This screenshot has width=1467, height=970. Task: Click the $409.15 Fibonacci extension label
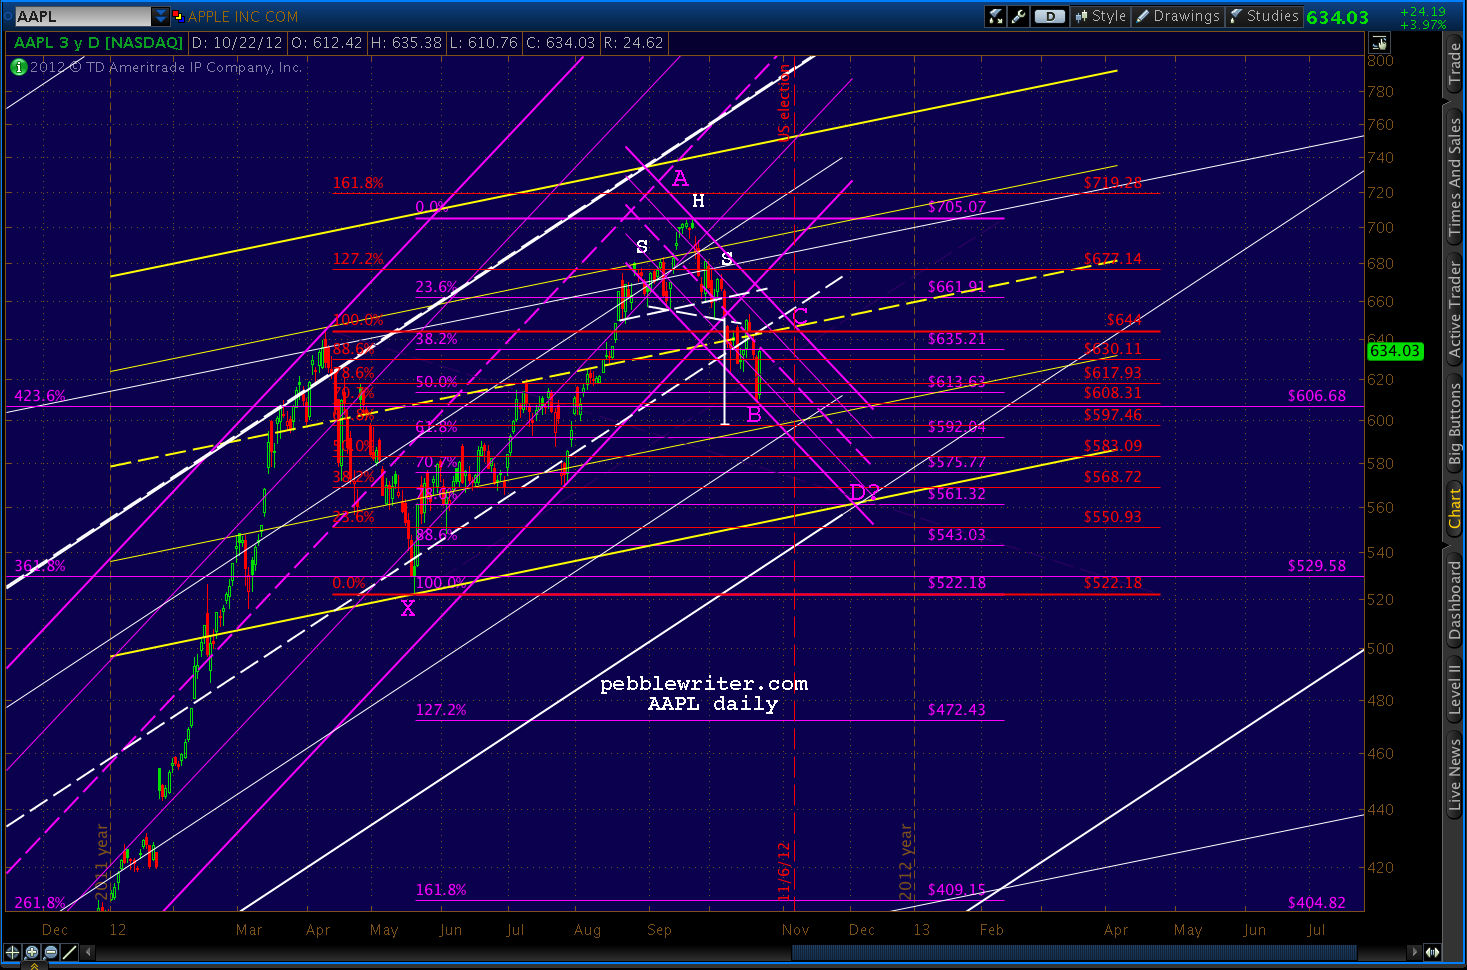[x=957, y=890]
